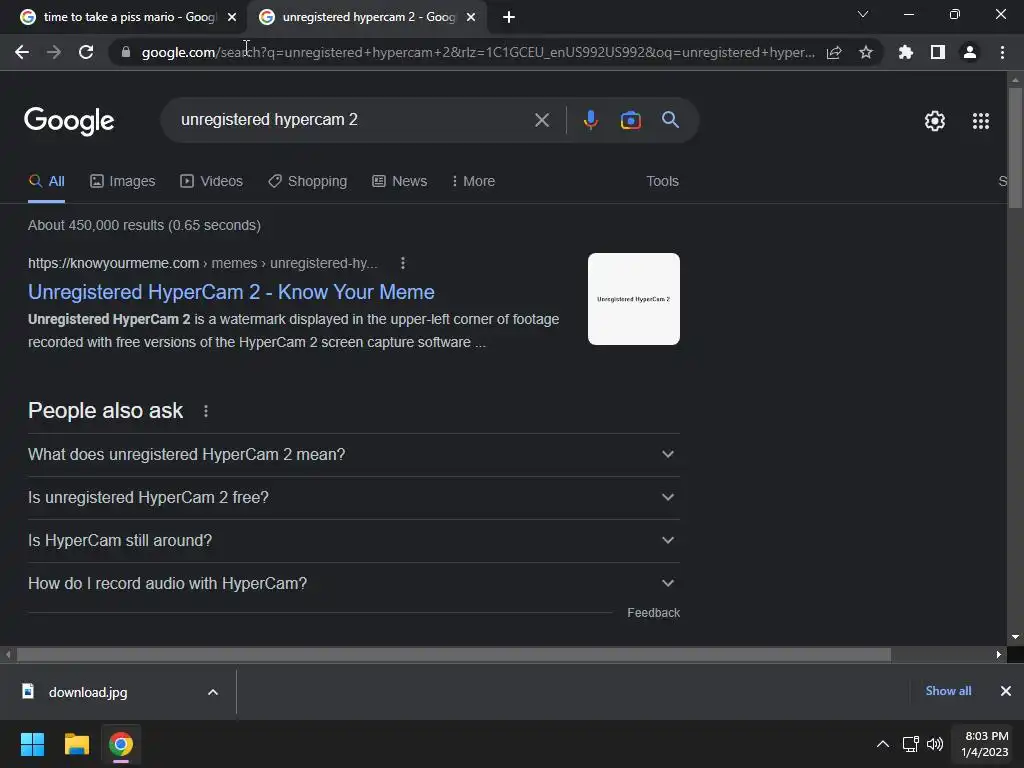This screenshot has width=1024, height=768.
Task: Submit search with the magnifier icon
Action: [670, 120]
